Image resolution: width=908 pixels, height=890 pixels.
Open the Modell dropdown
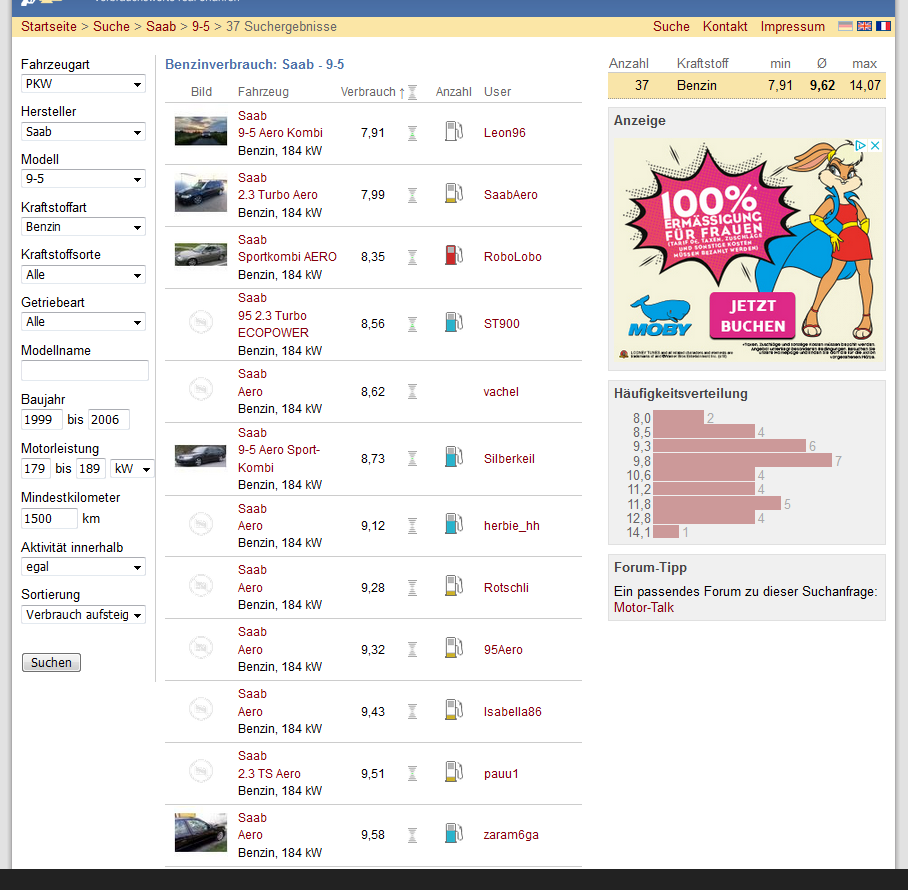83,179
